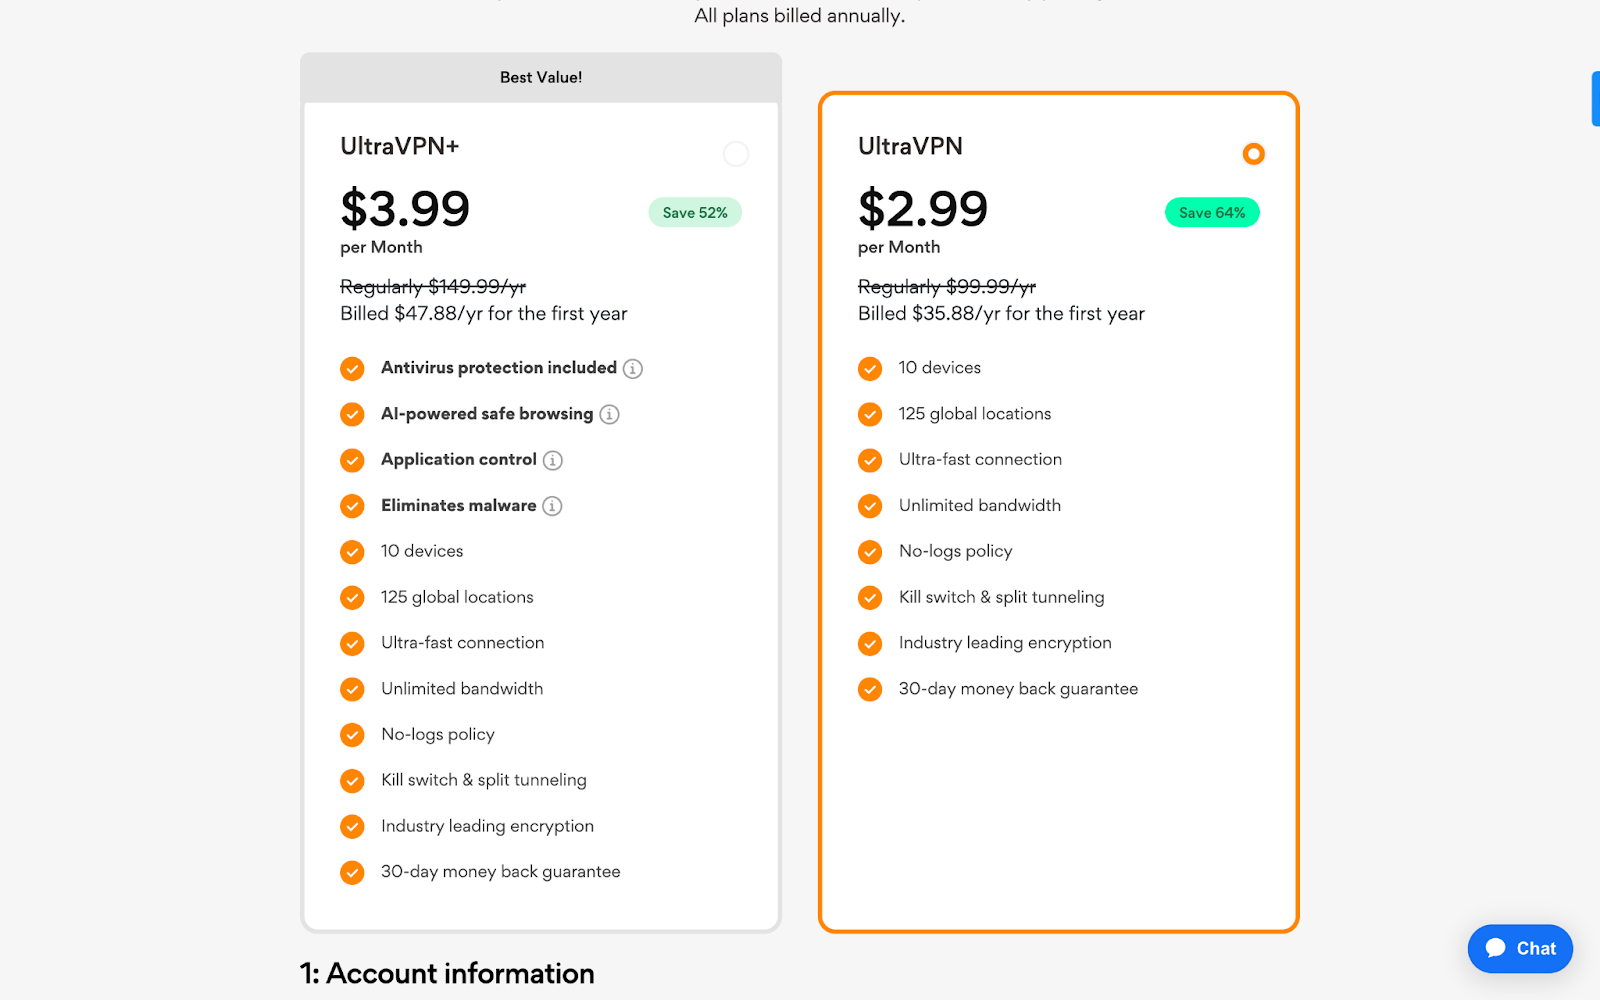Click checkmark beside UltraVPN No-logs policy
Image resolution: width=1600 pixels, height=1000 pixels.
tap(870, 552)
